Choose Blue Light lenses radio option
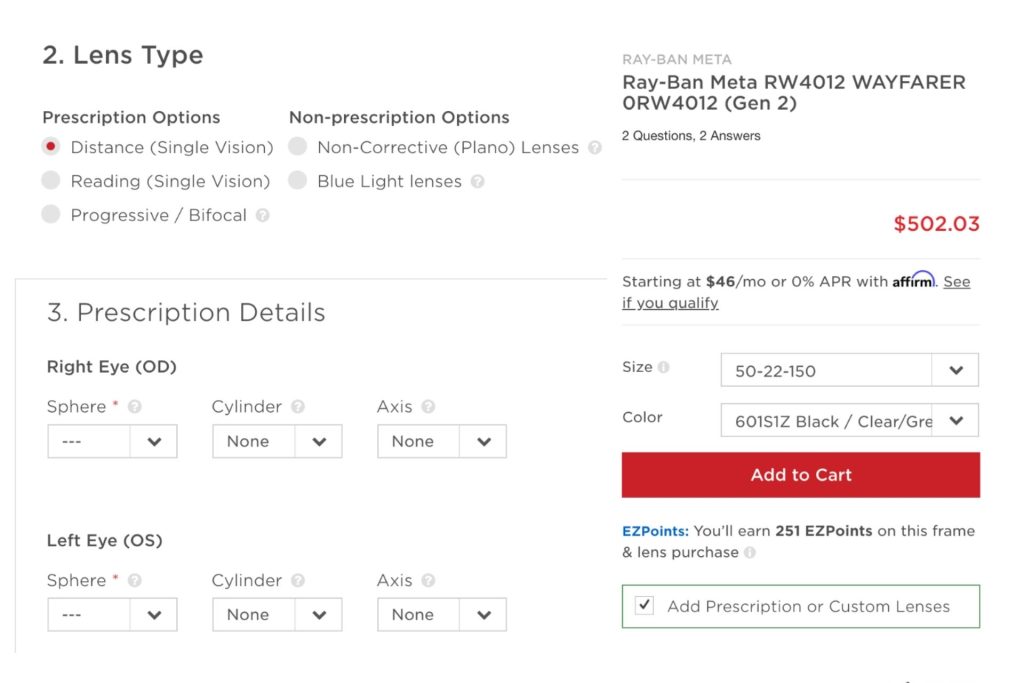 [x=298, y=181]
